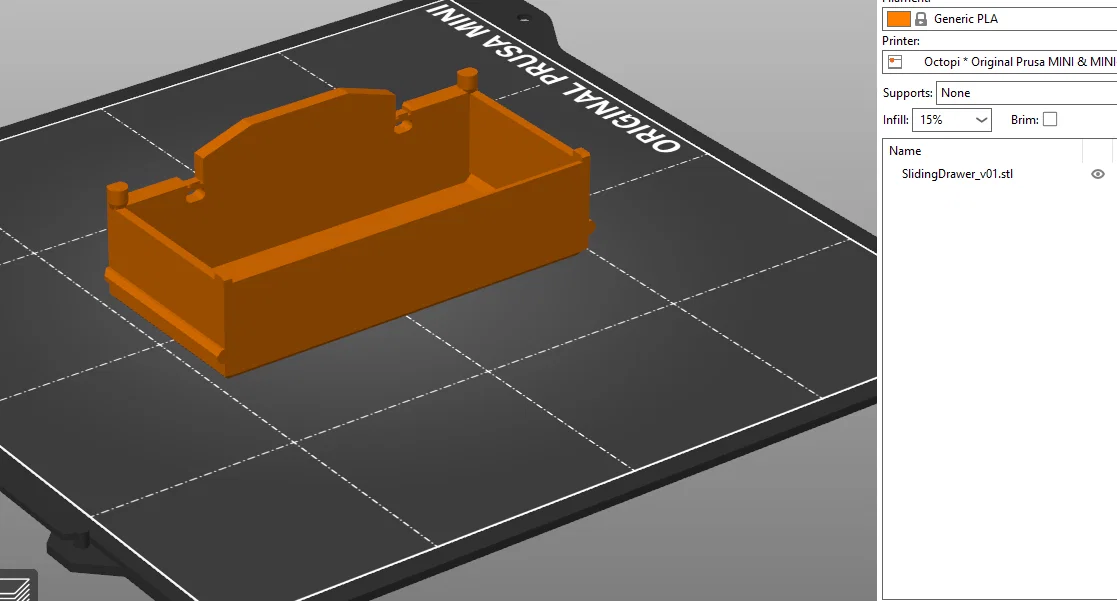The image size is (1117, 601).
Task: Click the filament spool icon in Filament row
Action: pyautogui.click(x=900, y=18)
